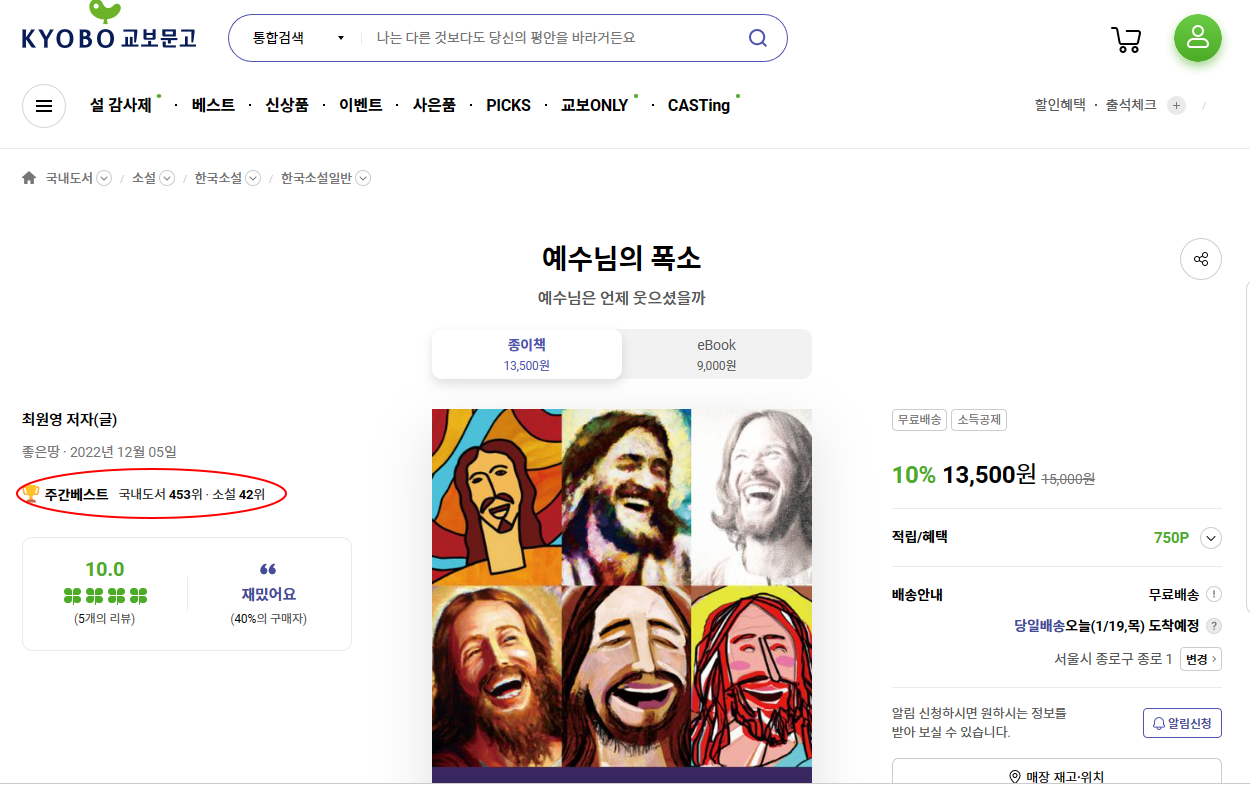Open the 사은품 menu
The height and width of the screenshot is (795, 1250).
click(x=434, y=105)
